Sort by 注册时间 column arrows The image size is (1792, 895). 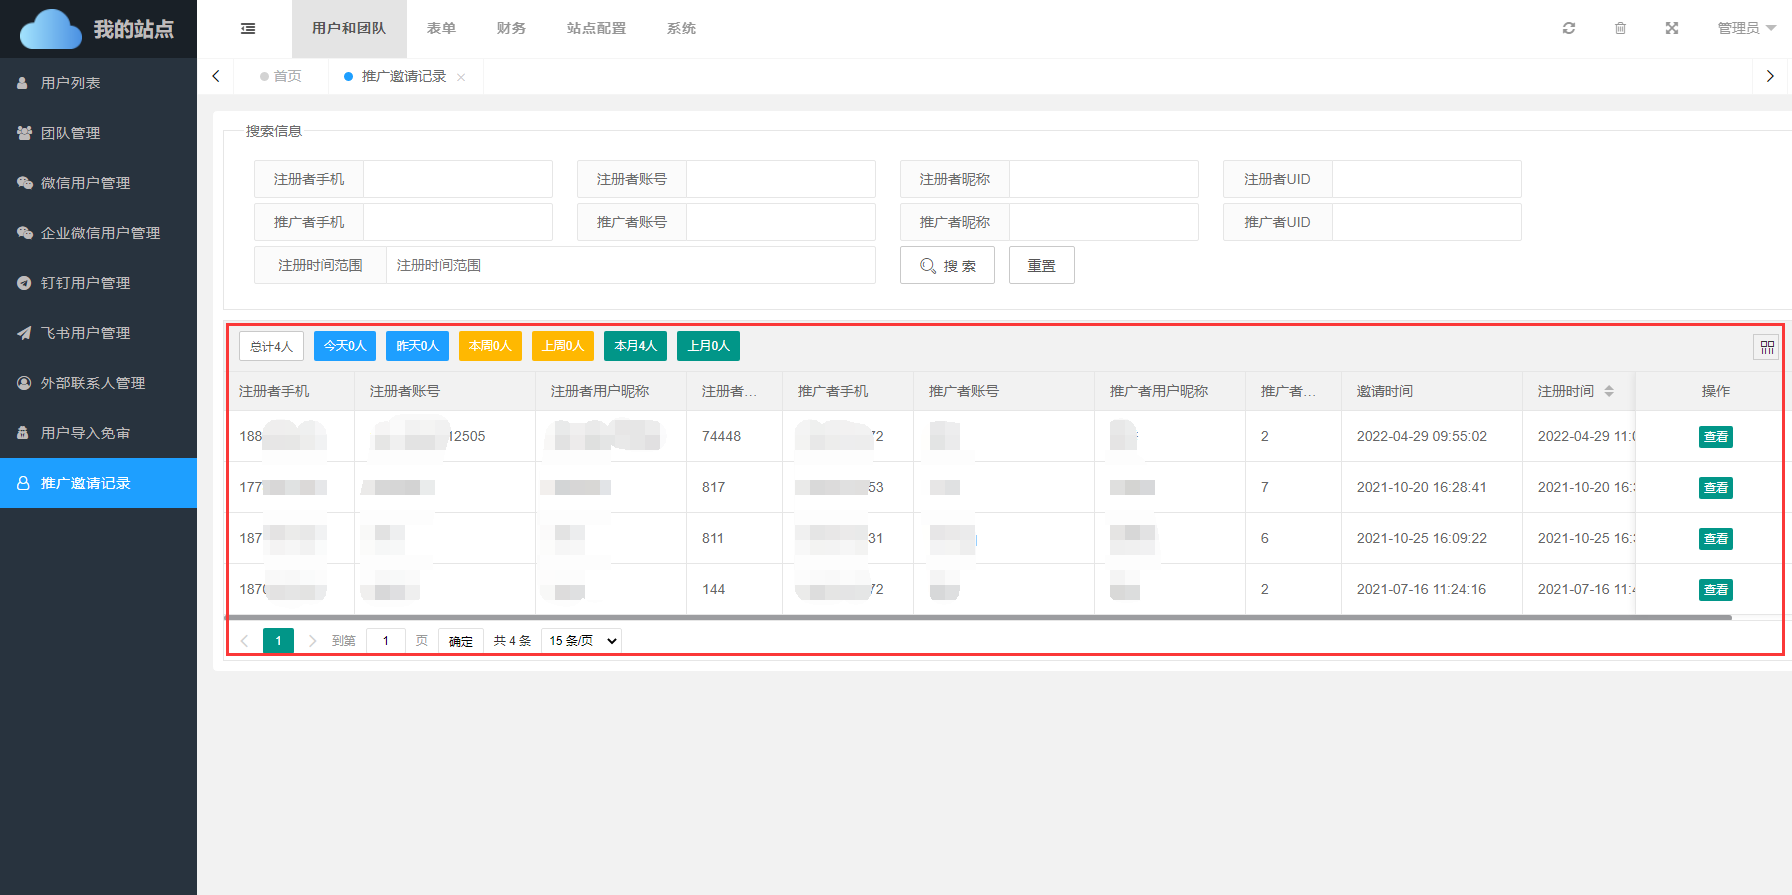pos(1609,391)
